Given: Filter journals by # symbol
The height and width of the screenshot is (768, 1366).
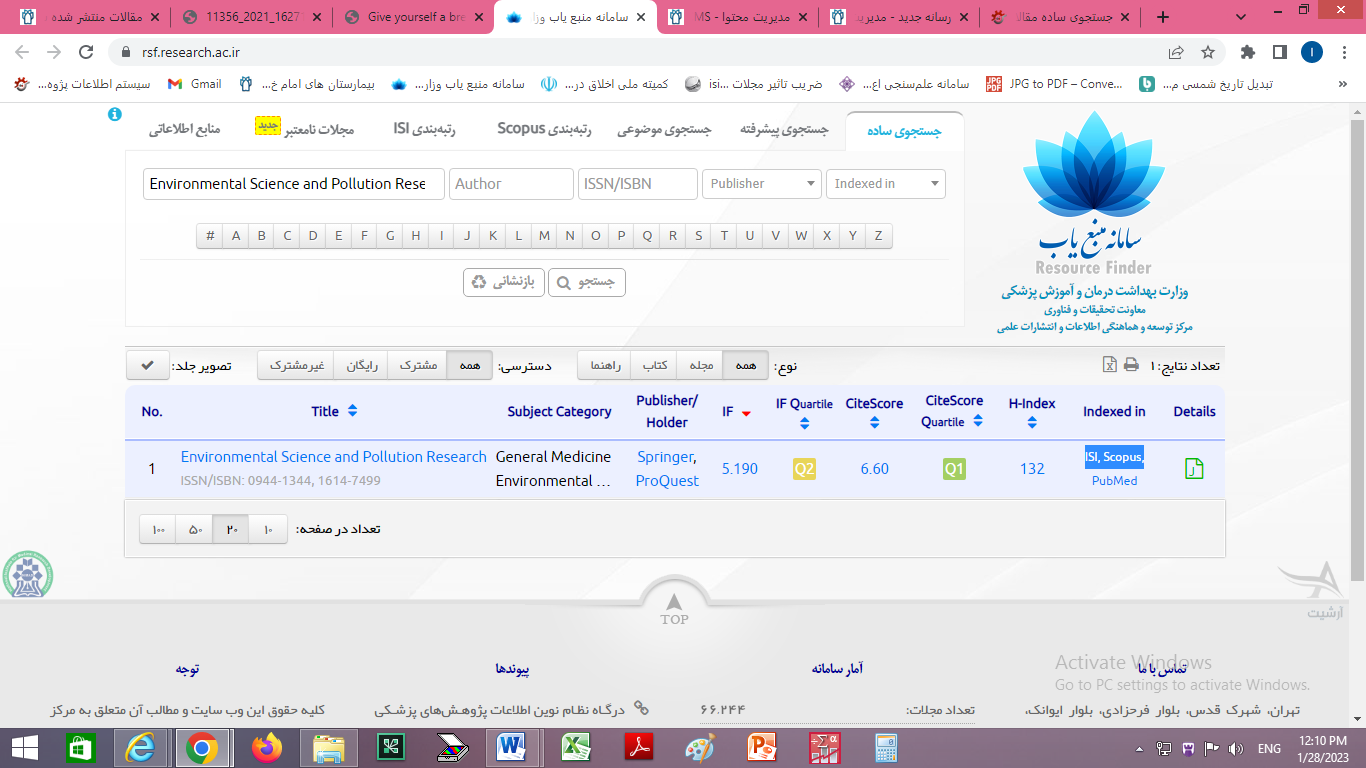Looking at the screenshot, I should (210, 236).
